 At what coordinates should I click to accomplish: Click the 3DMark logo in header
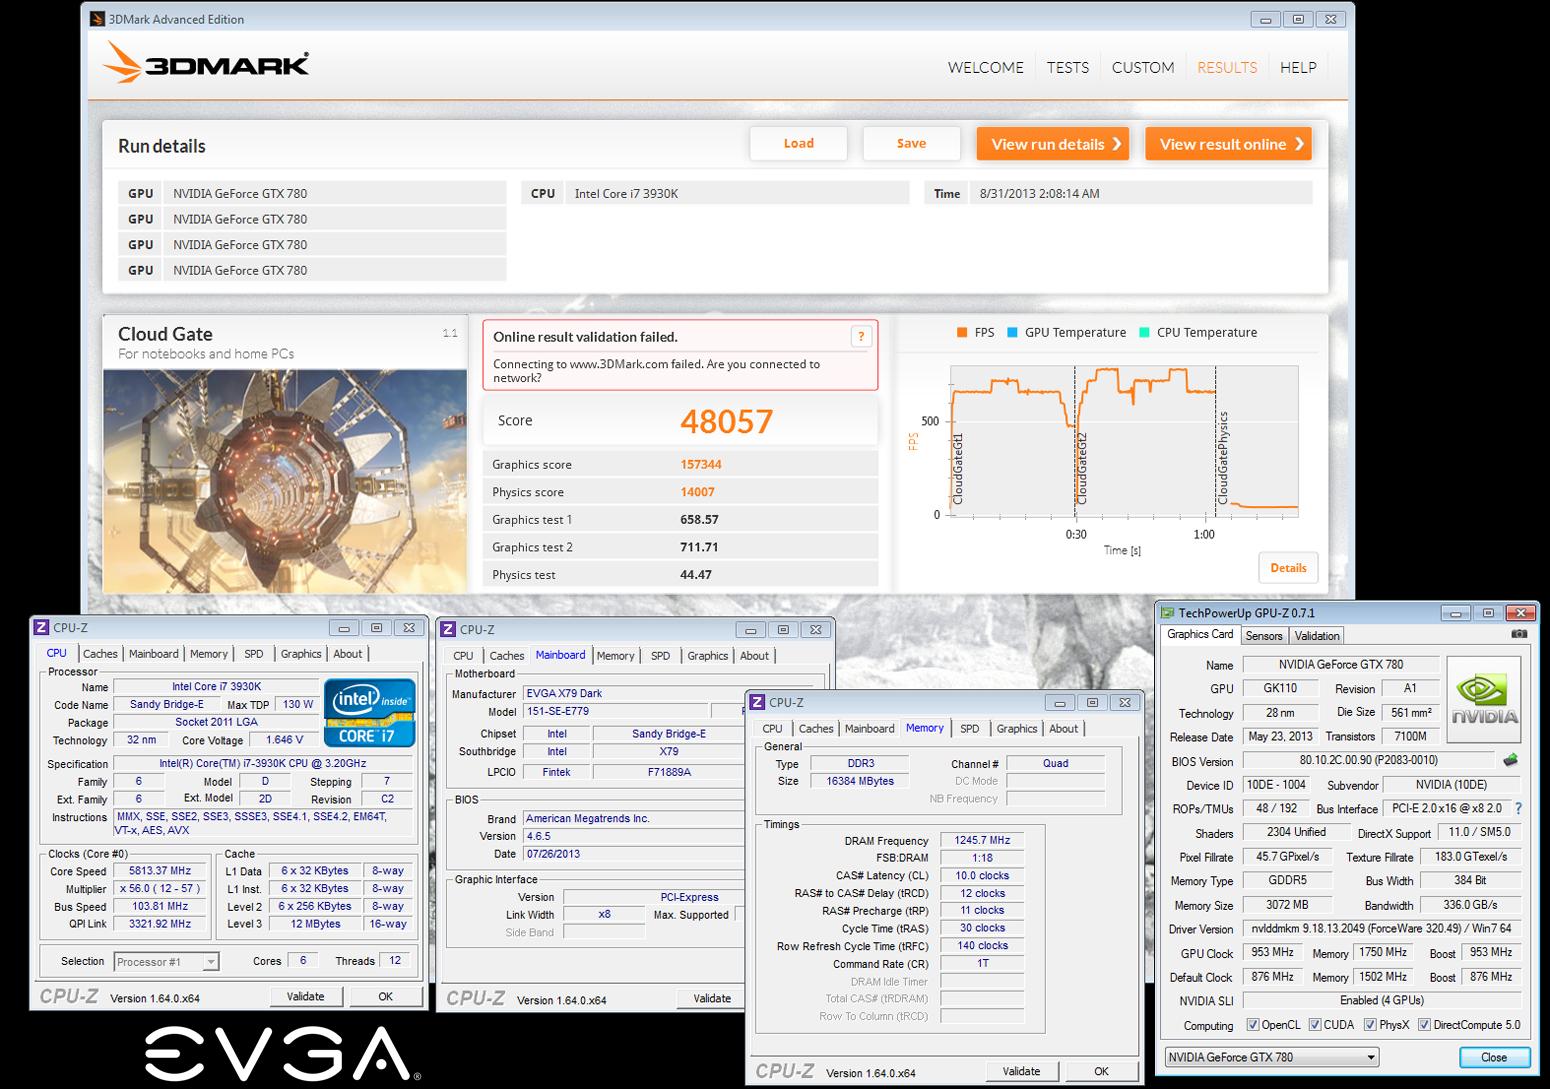(206, 62)
